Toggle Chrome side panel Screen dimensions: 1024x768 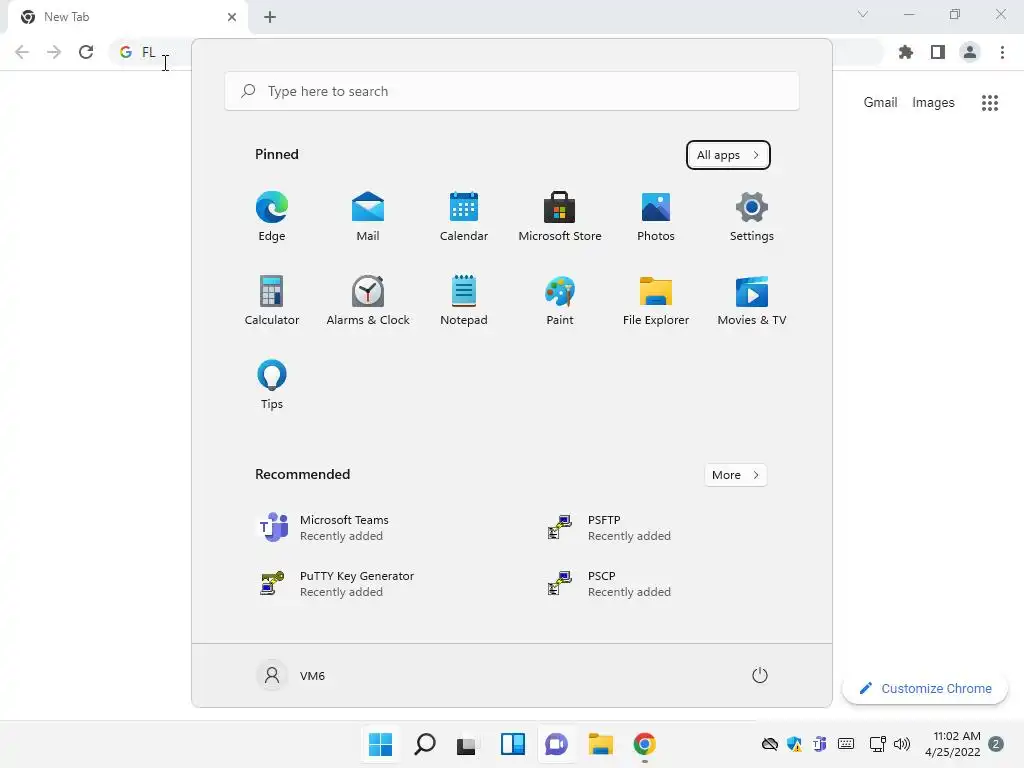pyautogui.click(x=938, y=52)
